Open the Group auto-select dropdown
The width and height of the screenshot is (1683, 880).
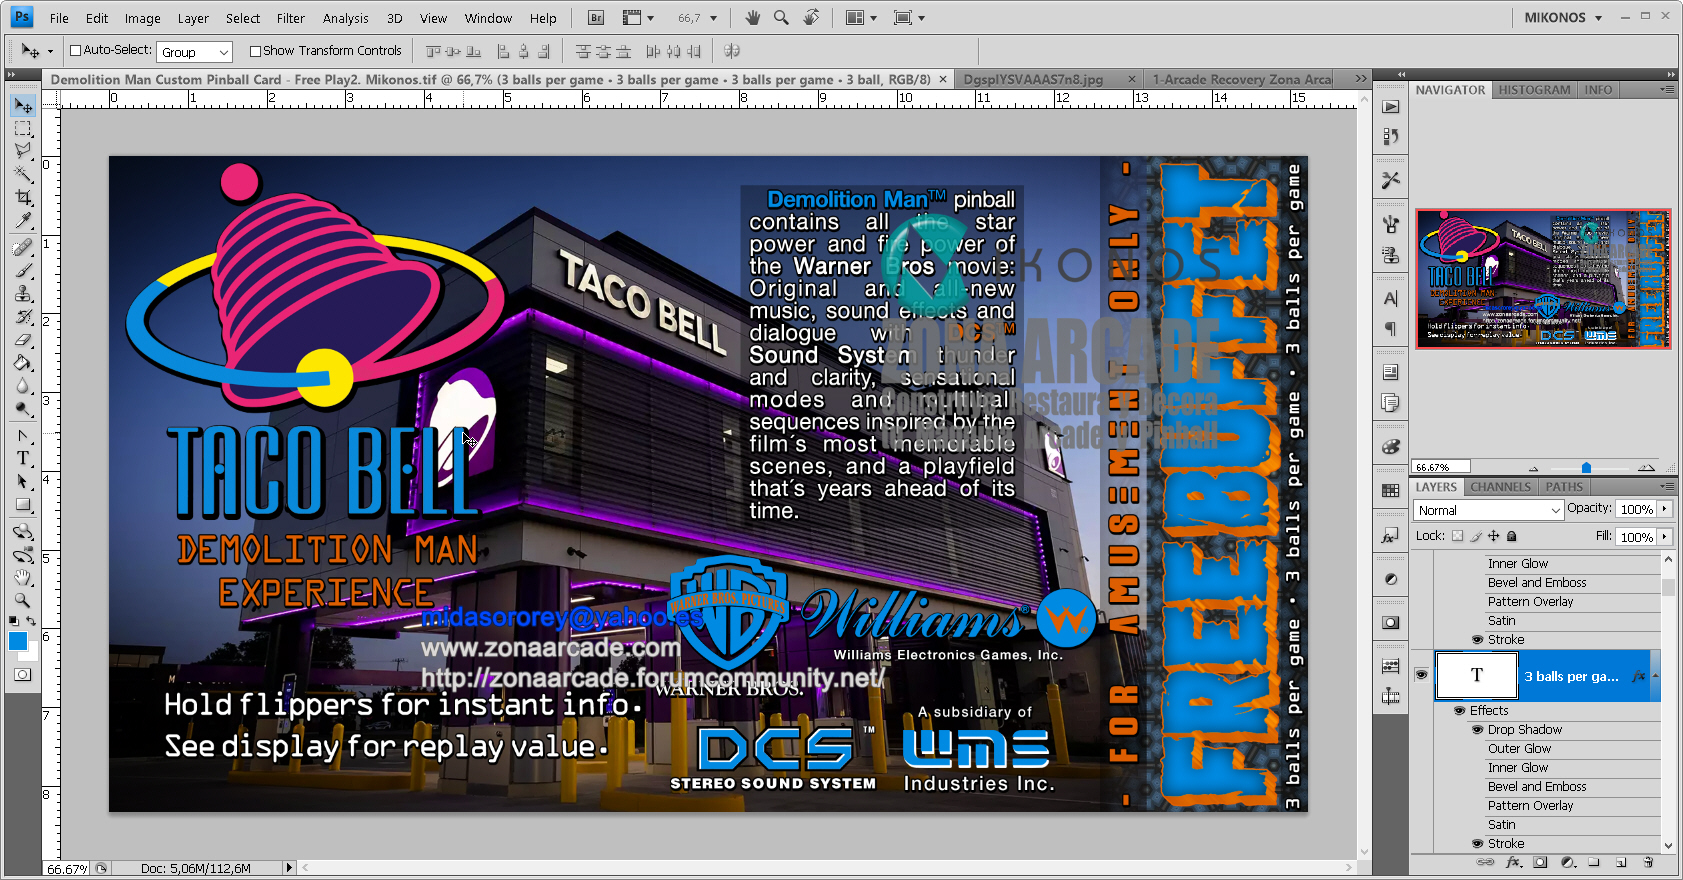pos(195,52)
